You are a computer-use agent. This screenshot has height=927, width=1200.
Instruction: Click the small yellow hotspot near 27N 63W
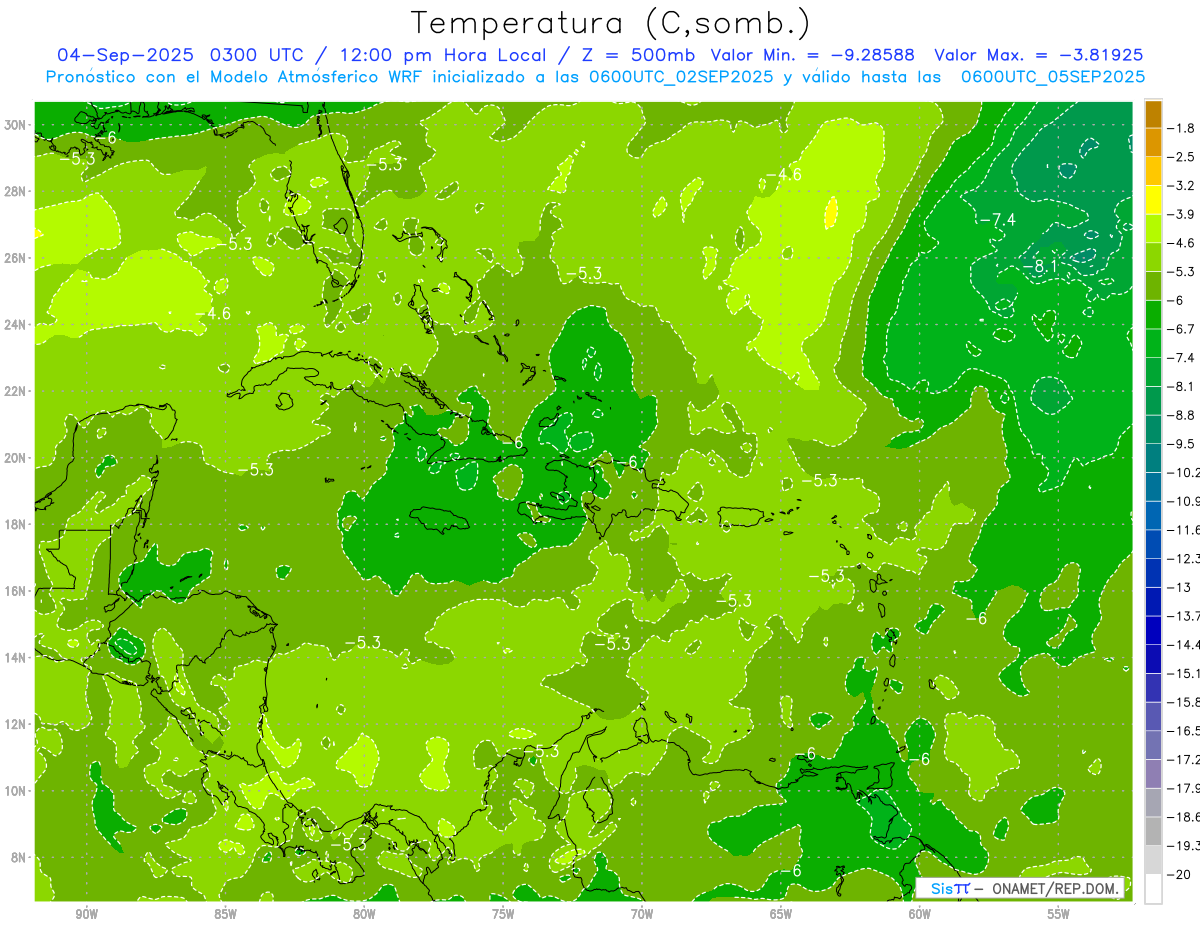(x=831, y=212)
